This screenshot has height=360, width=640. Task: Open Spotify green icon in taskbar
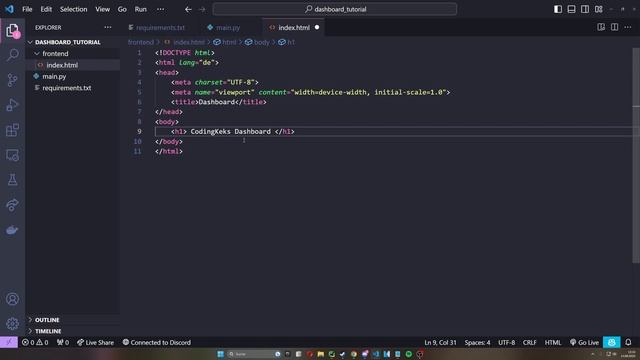409,354
